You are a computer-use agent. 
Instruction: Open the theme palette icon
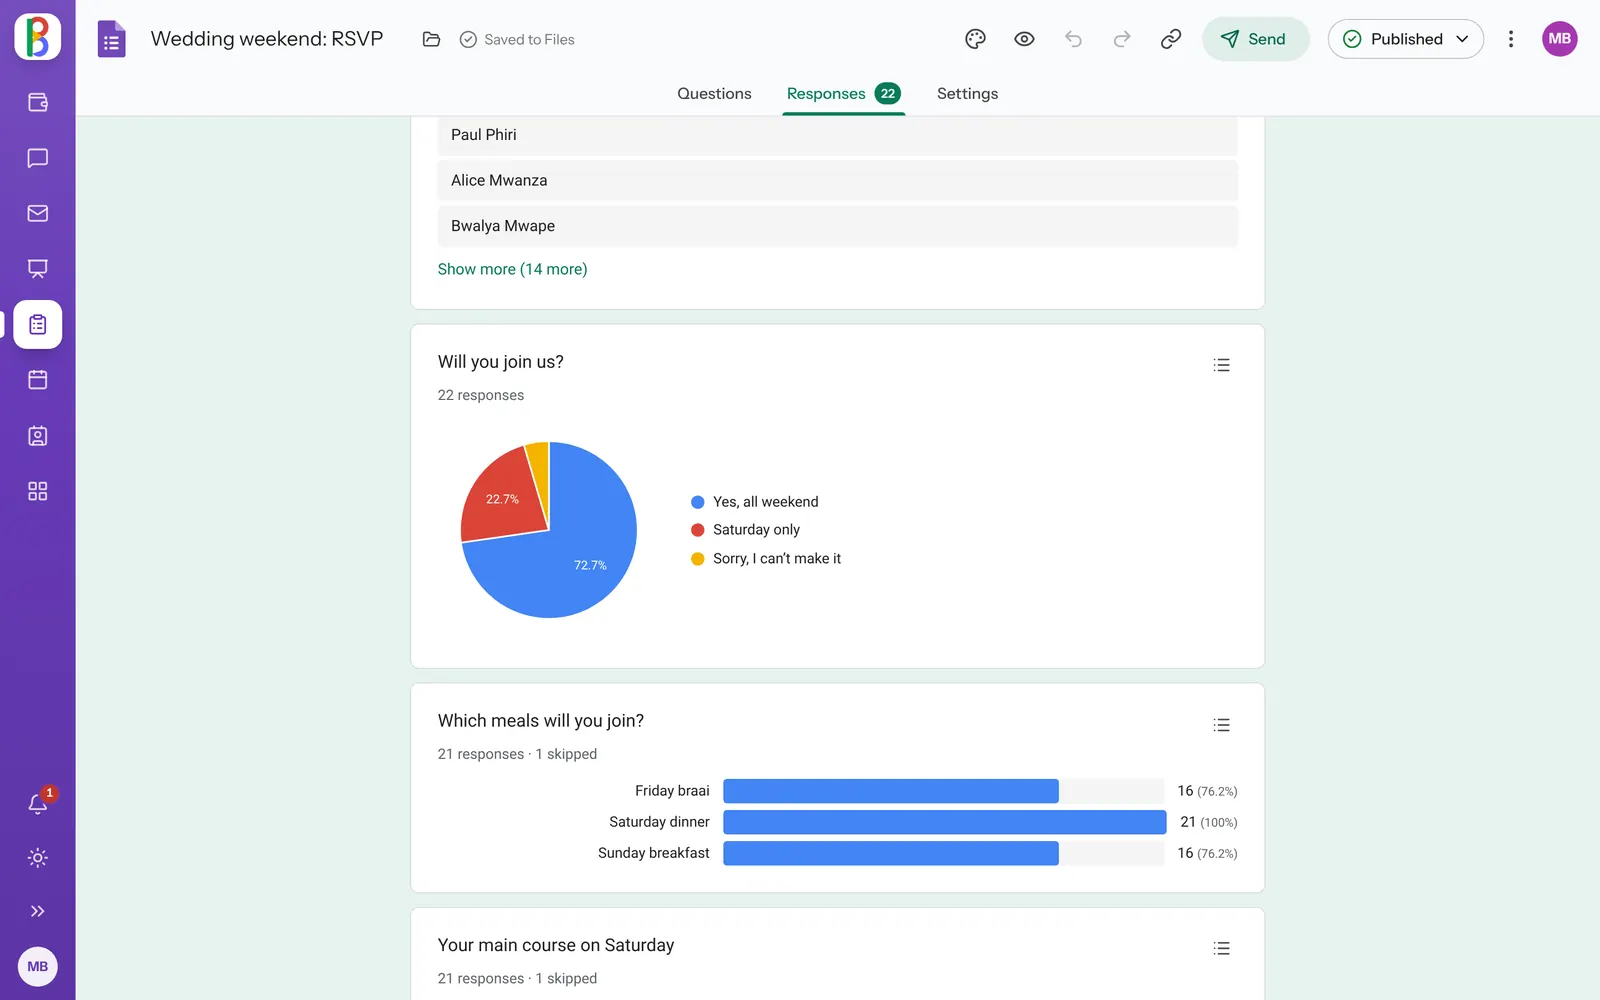976,39
